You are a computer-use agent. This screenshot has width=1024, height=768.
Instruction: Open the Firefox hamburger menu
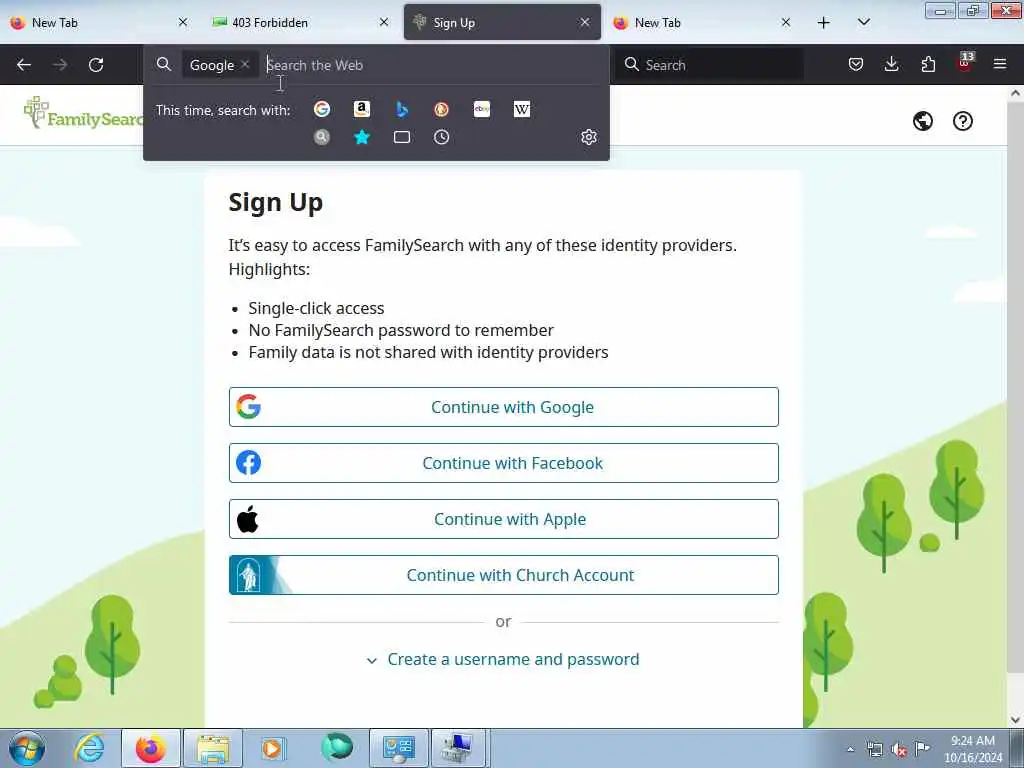pos(1000,64)
